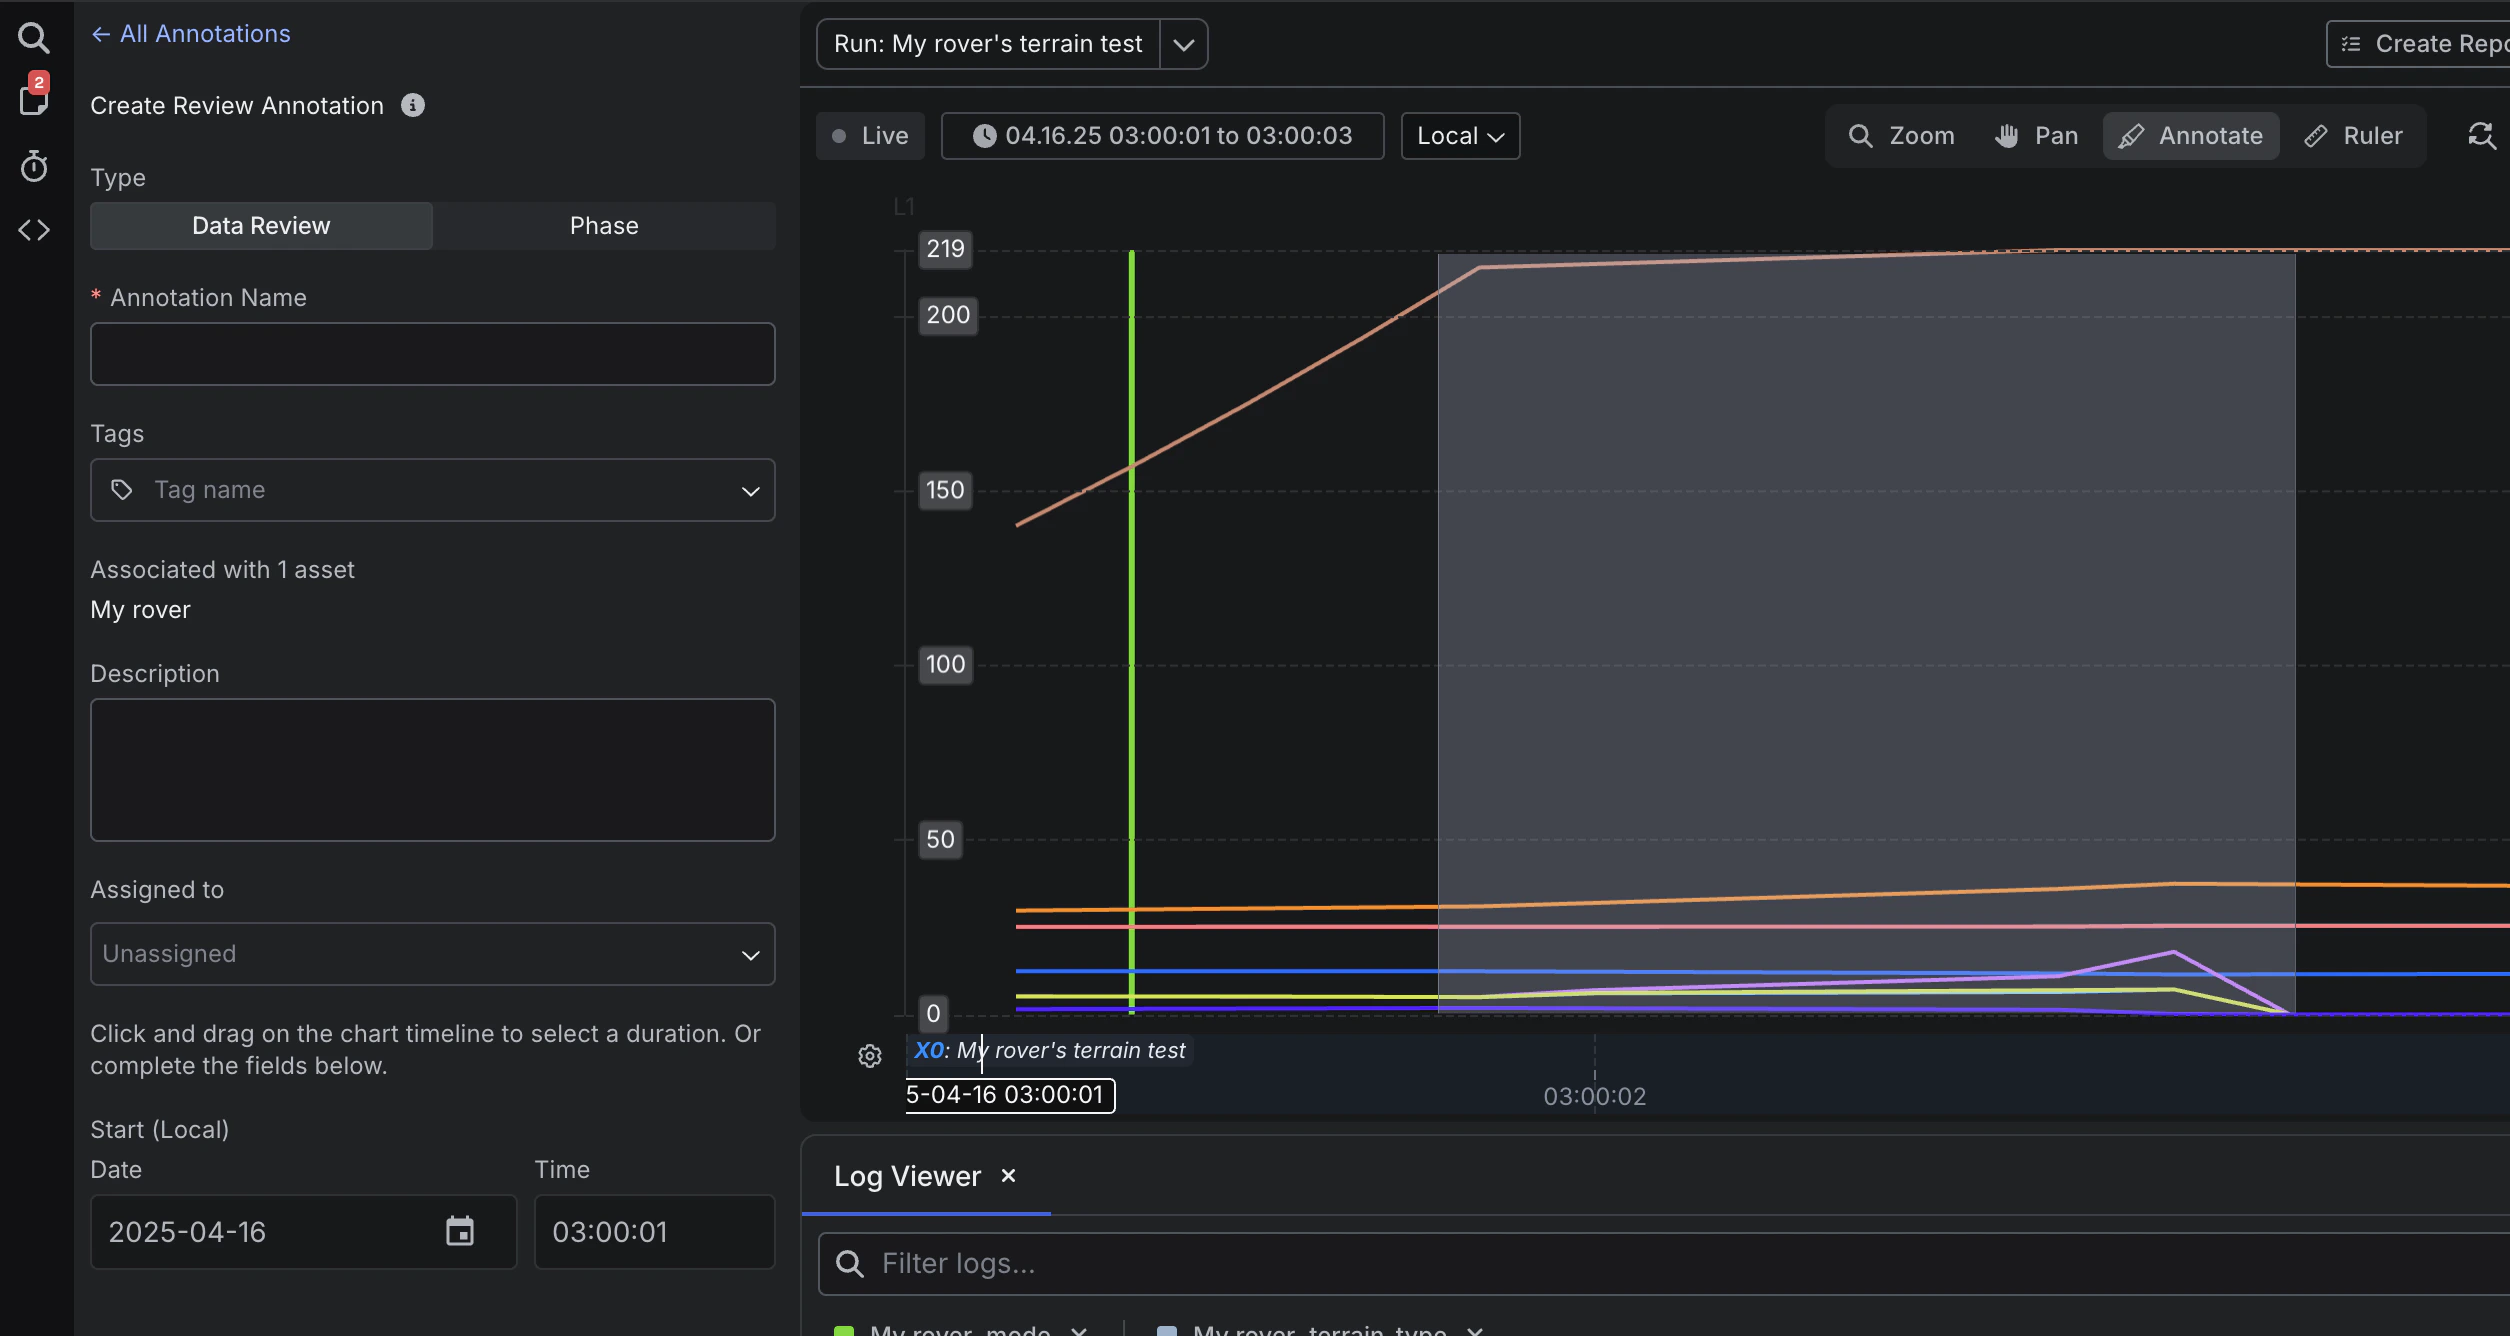Viewport: 2510px width, 1336px height.
Task: Click the info icon beside Create Review Annotation
Action: pyautogui.click(x=413, y=105)
